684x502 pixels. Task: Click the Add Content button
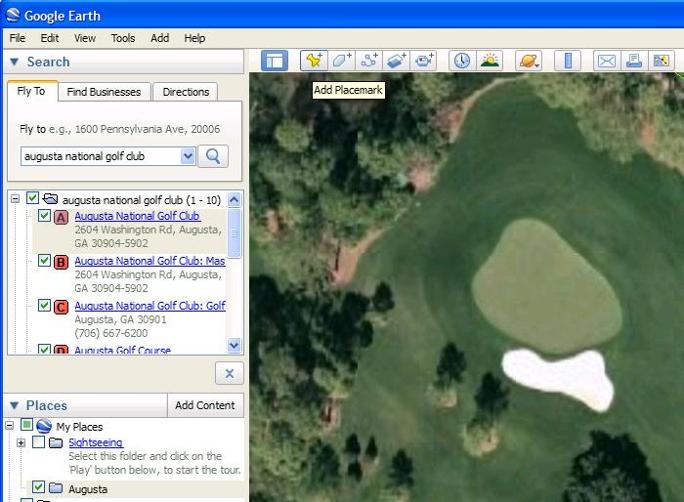point(205,405)
